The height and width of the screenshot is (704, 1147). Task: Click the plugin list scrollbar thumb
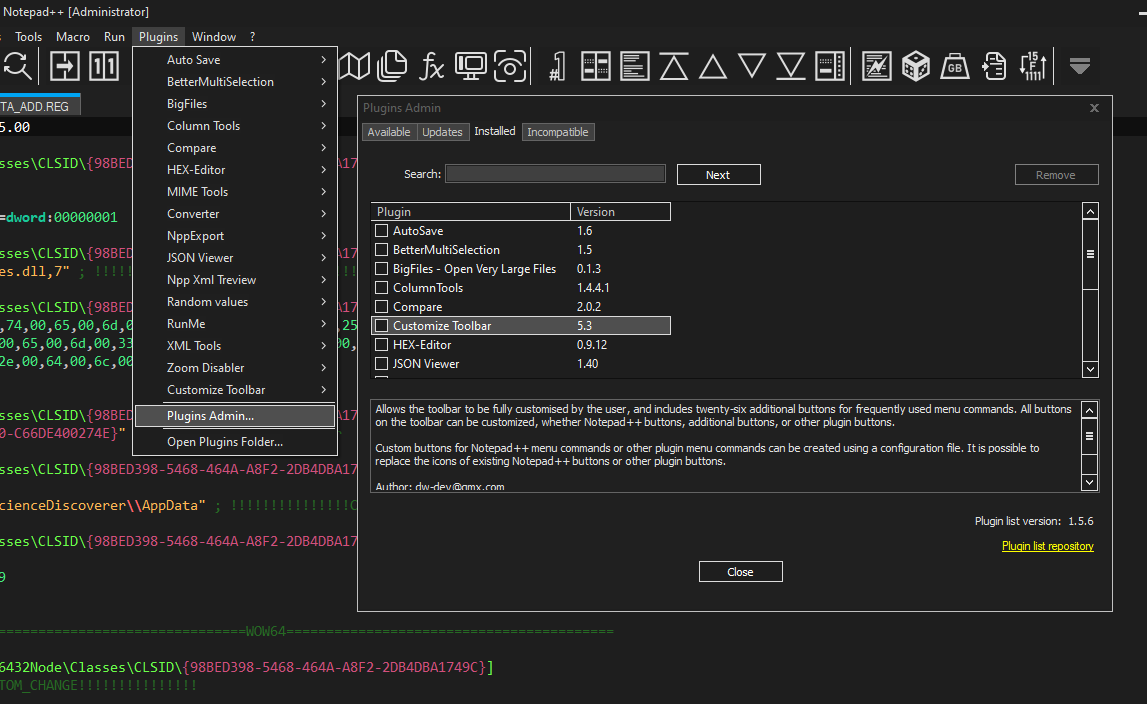tap(1090, 255)
